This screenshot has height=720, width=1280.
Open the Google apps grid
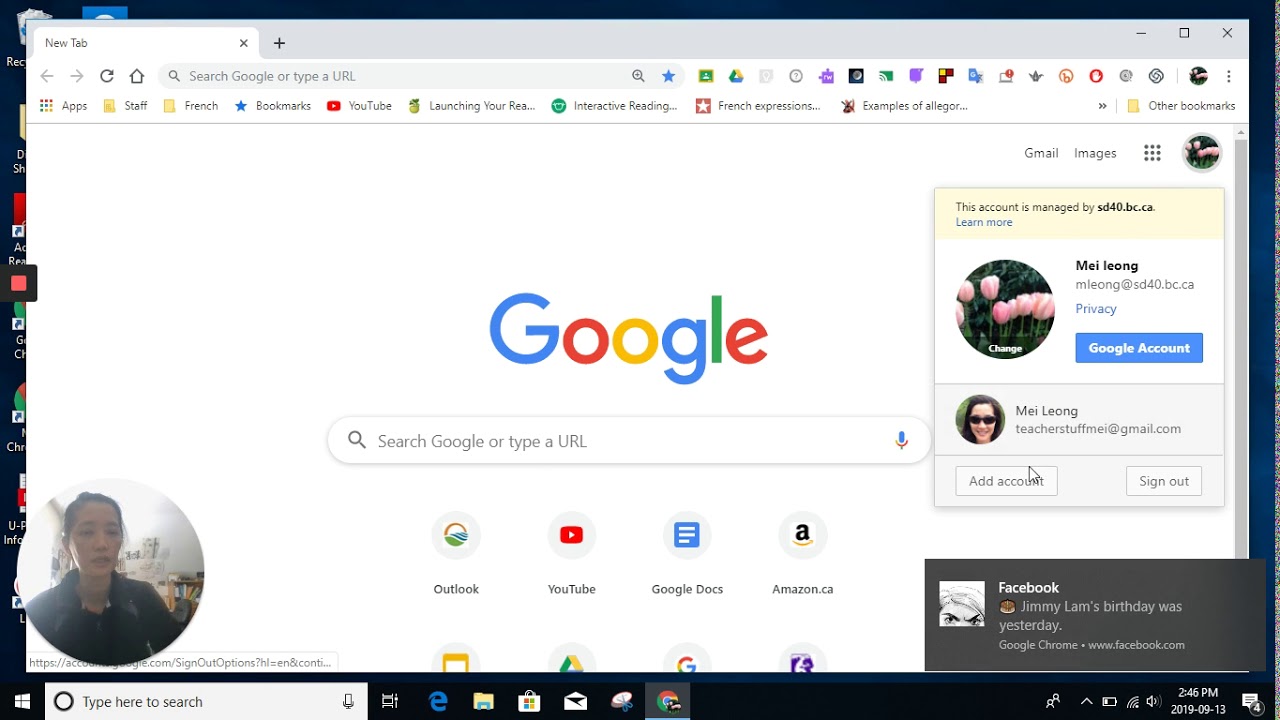(x=1152, y=153)
